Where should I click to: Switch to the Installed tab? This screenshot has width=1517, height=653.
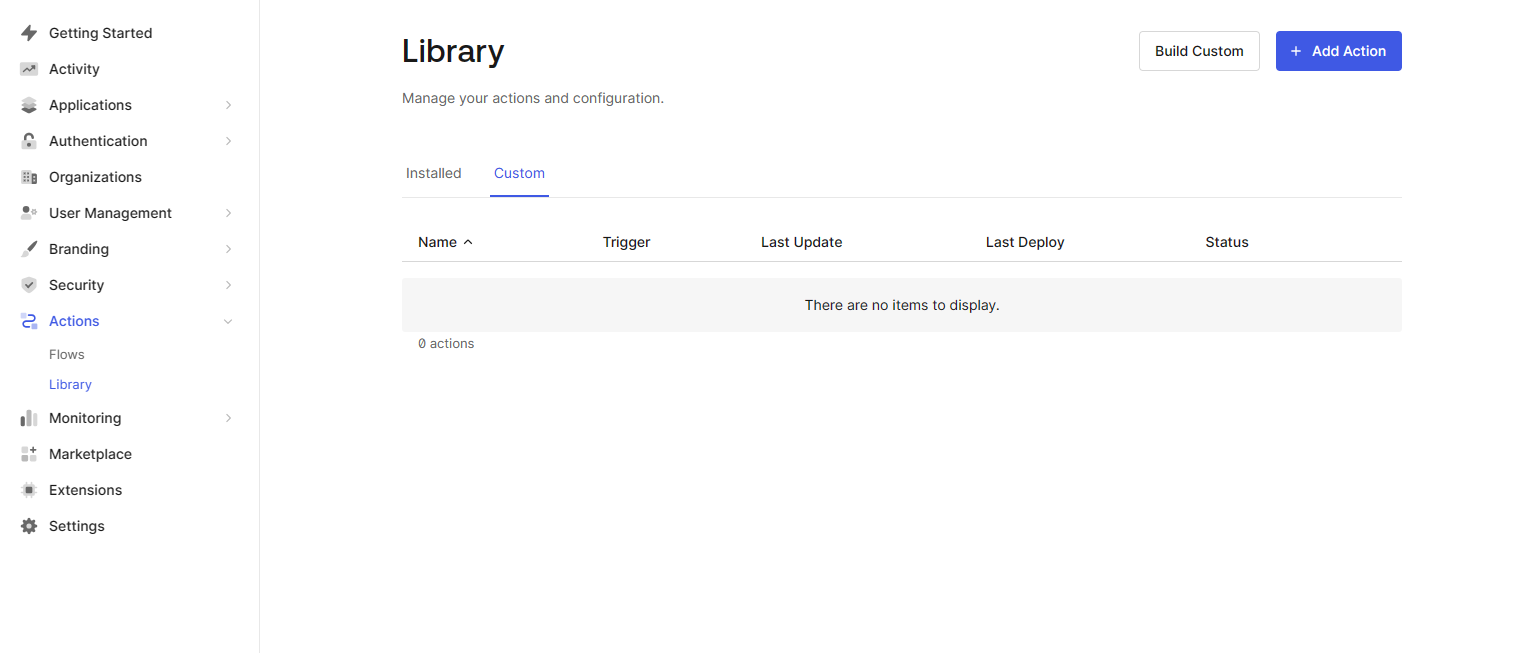coord(433,173)
